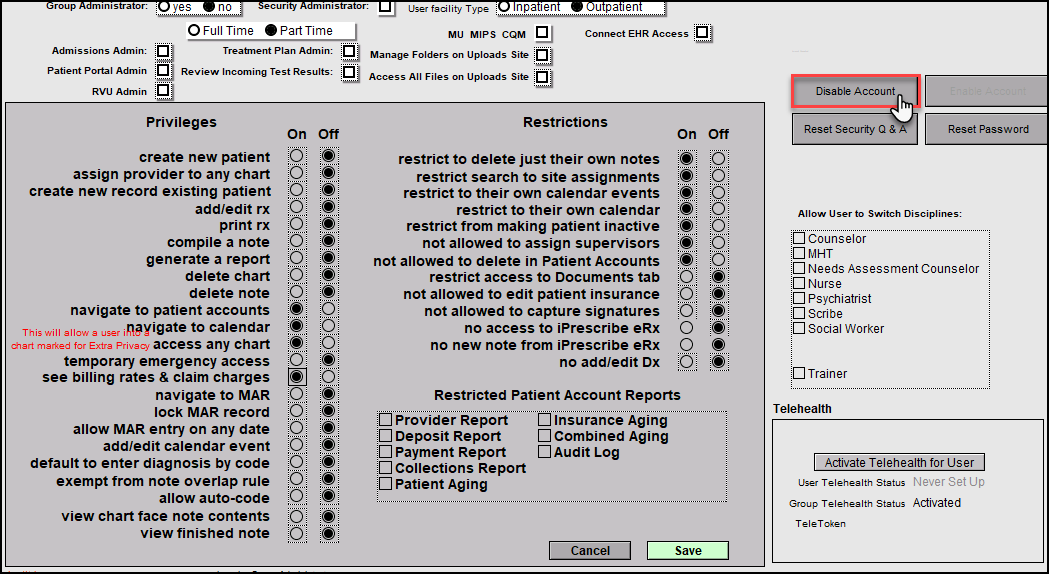
Task: Click the Disable Account button
Action: [x=855, y=91]
